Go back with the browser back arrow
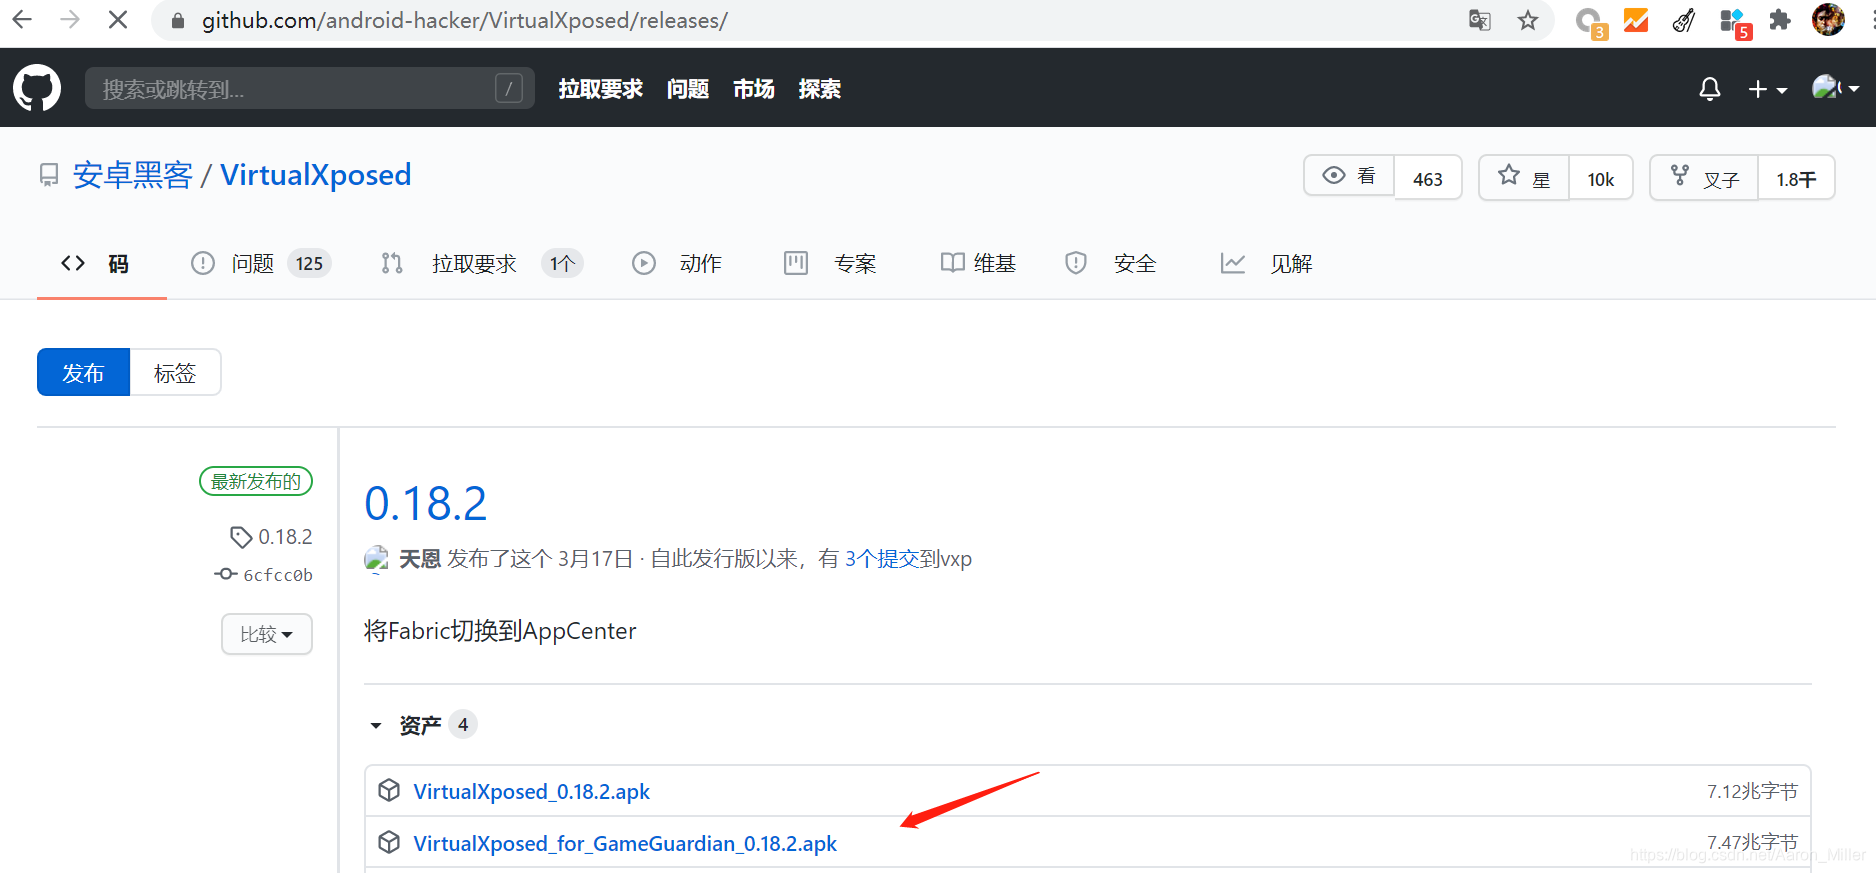 coord(22,20)
